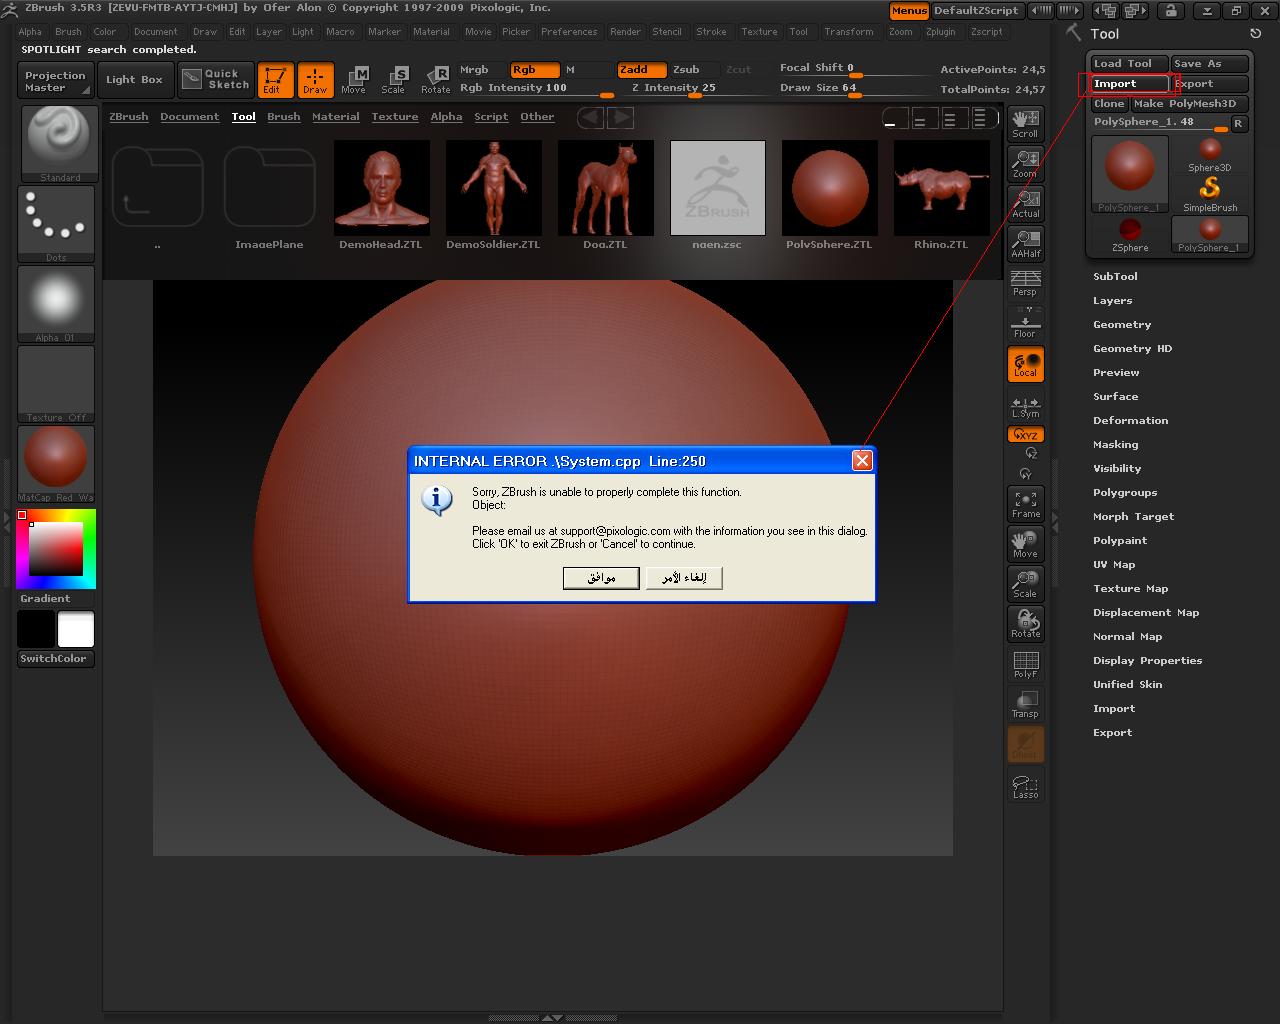Viewport: 1280px width, 1024px height.
Task: Click the Scale view icon in right shelf
Action: coord(1025,584)
